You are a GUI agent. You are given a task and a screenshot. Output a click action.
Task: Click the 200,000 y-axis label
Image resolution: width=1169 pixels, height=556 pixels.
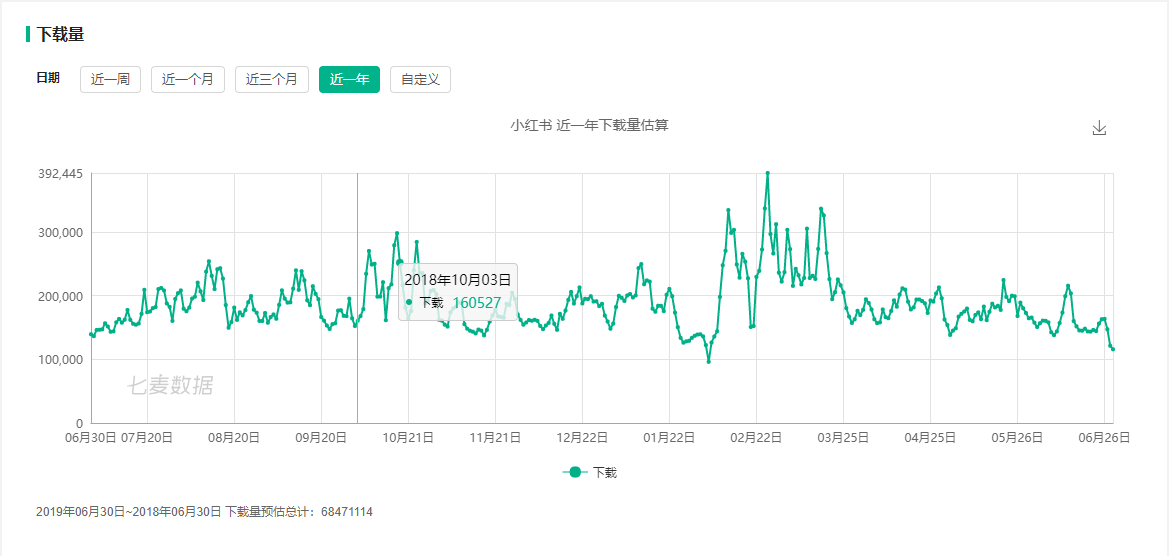[60, 297]
